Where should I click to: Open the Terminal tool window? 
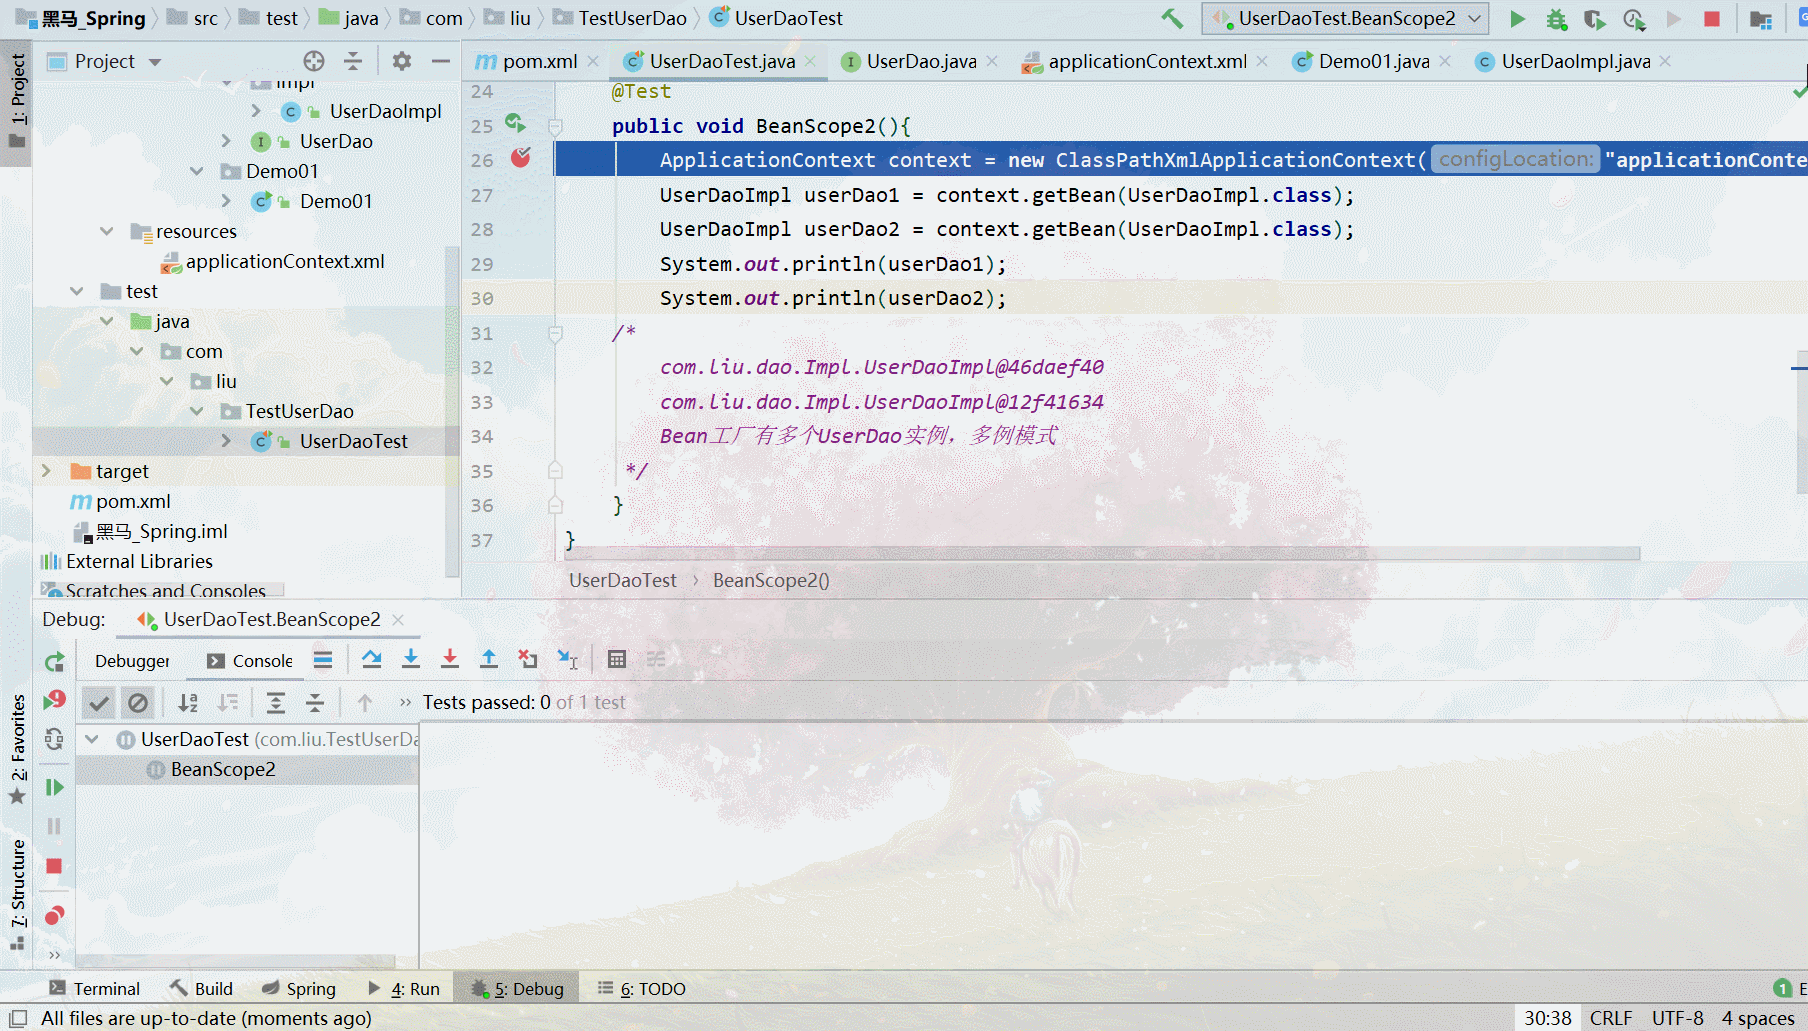tap(95, 989)
